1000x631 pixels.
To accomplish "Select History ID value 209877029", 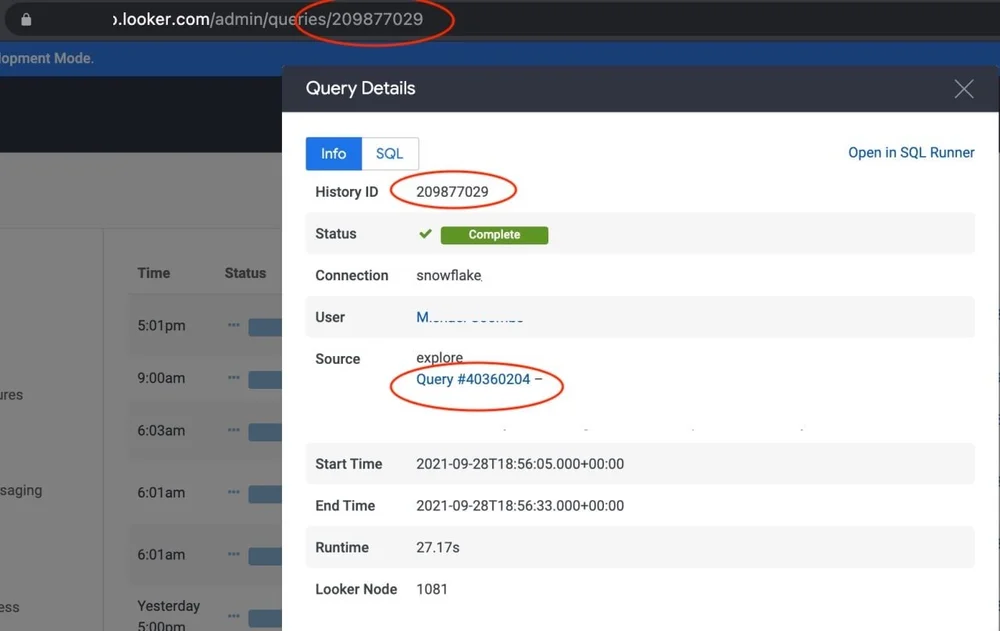I will pos(452,191).
